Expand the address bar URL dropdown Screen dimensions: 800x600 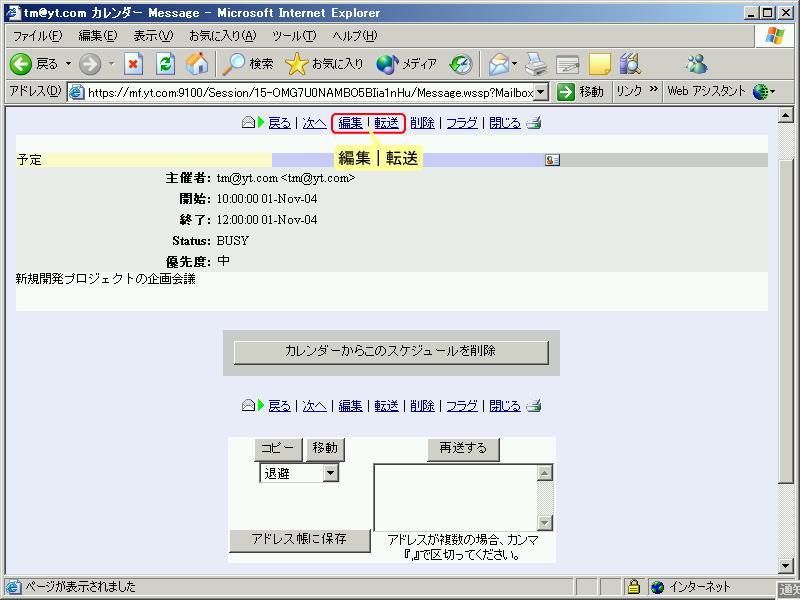click(x=541, y=92)
